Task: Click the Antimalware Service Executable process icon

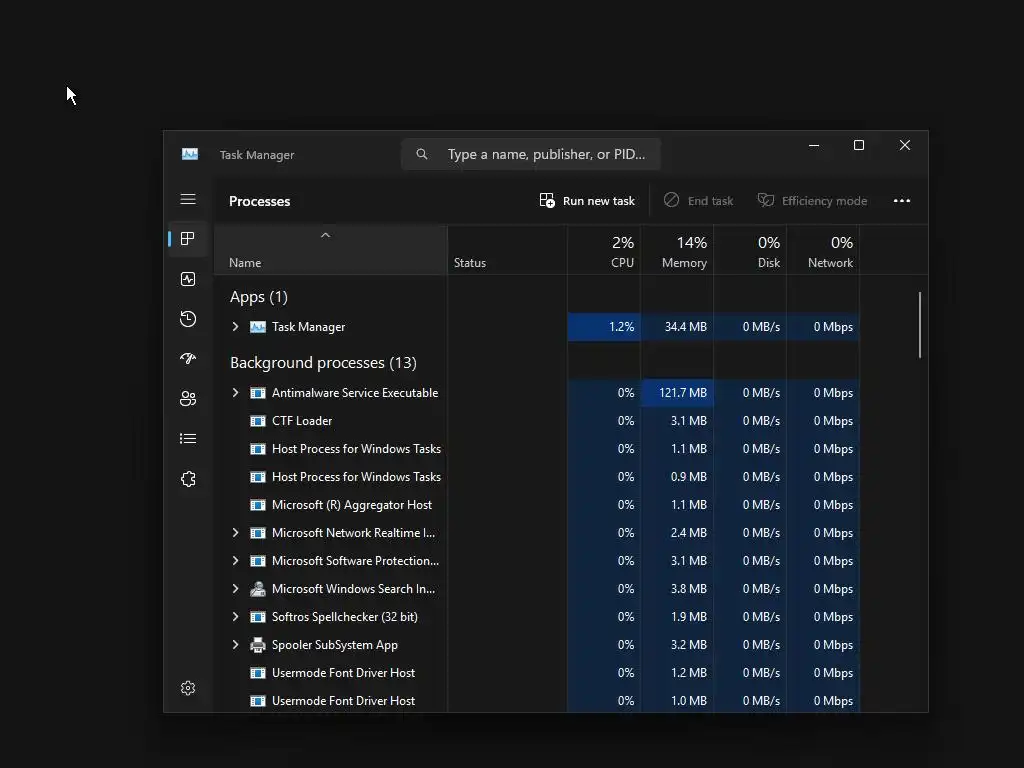Action: click(258, 393)
